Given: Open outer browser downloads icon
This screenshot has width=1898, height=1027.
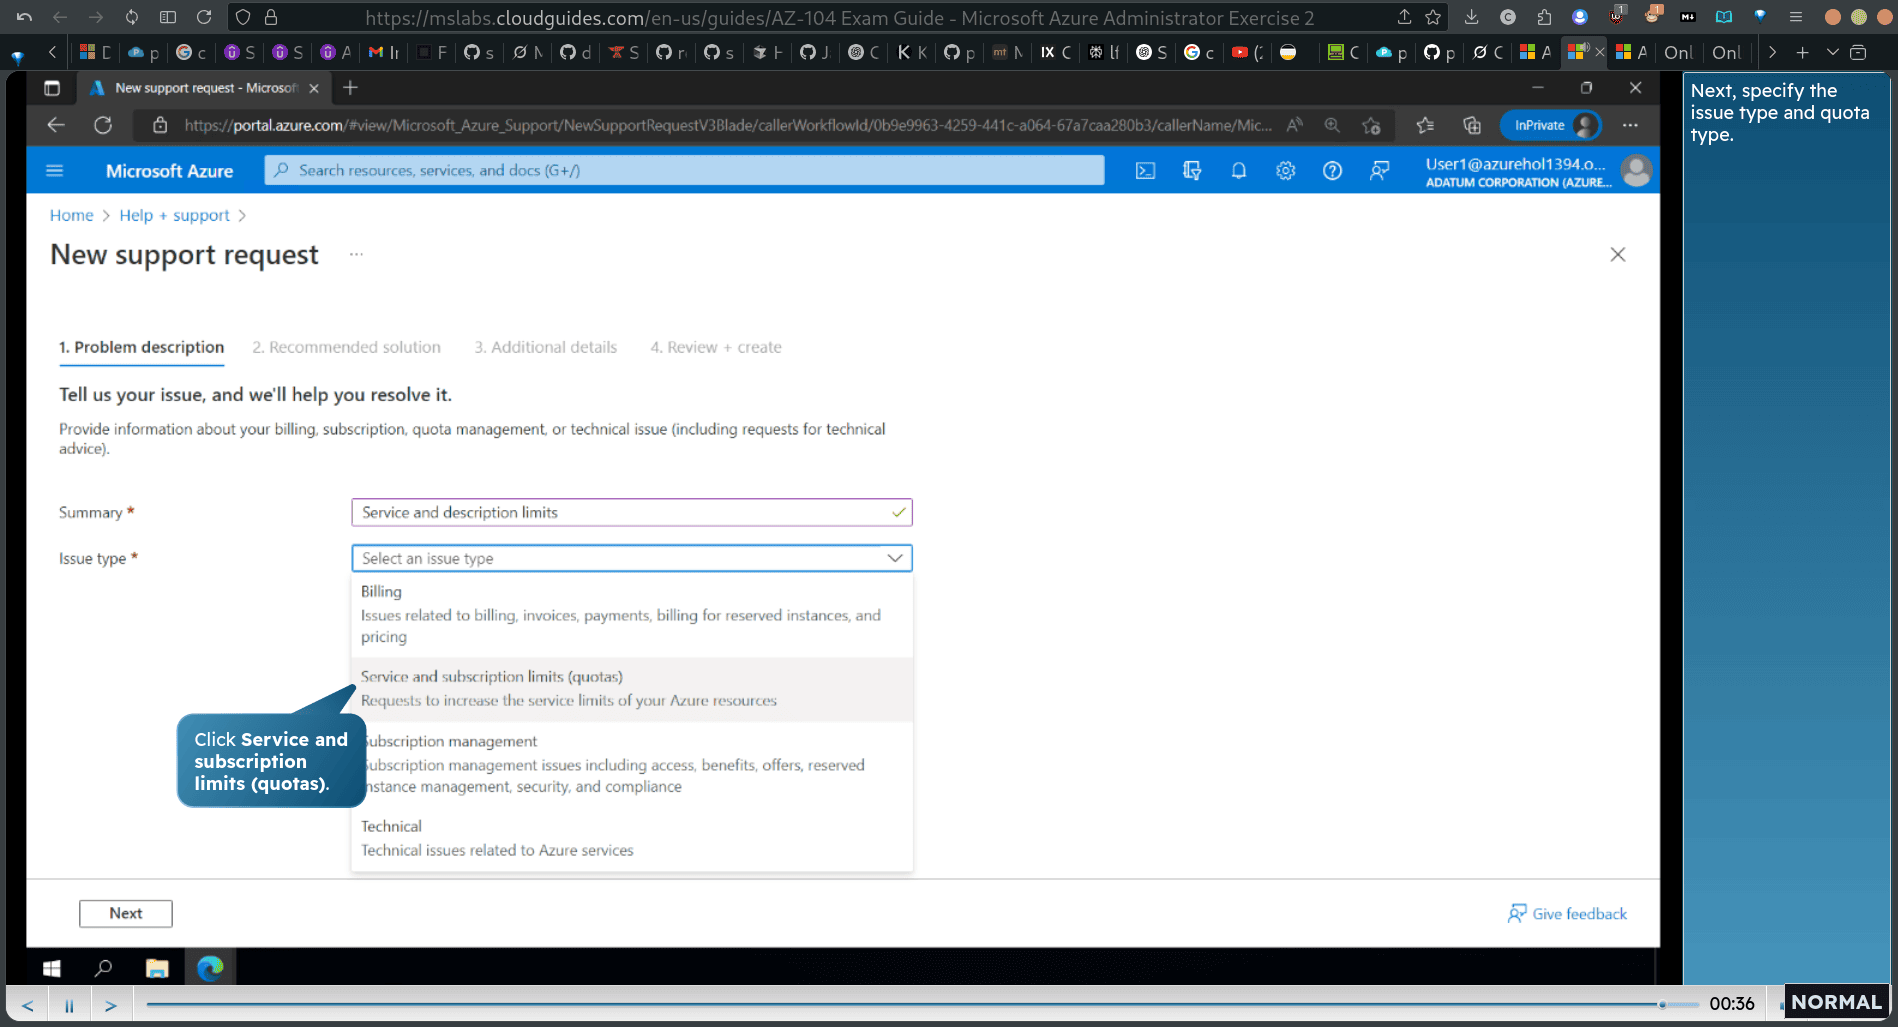Looking at the screenshot, I should tap(1471, 17).
